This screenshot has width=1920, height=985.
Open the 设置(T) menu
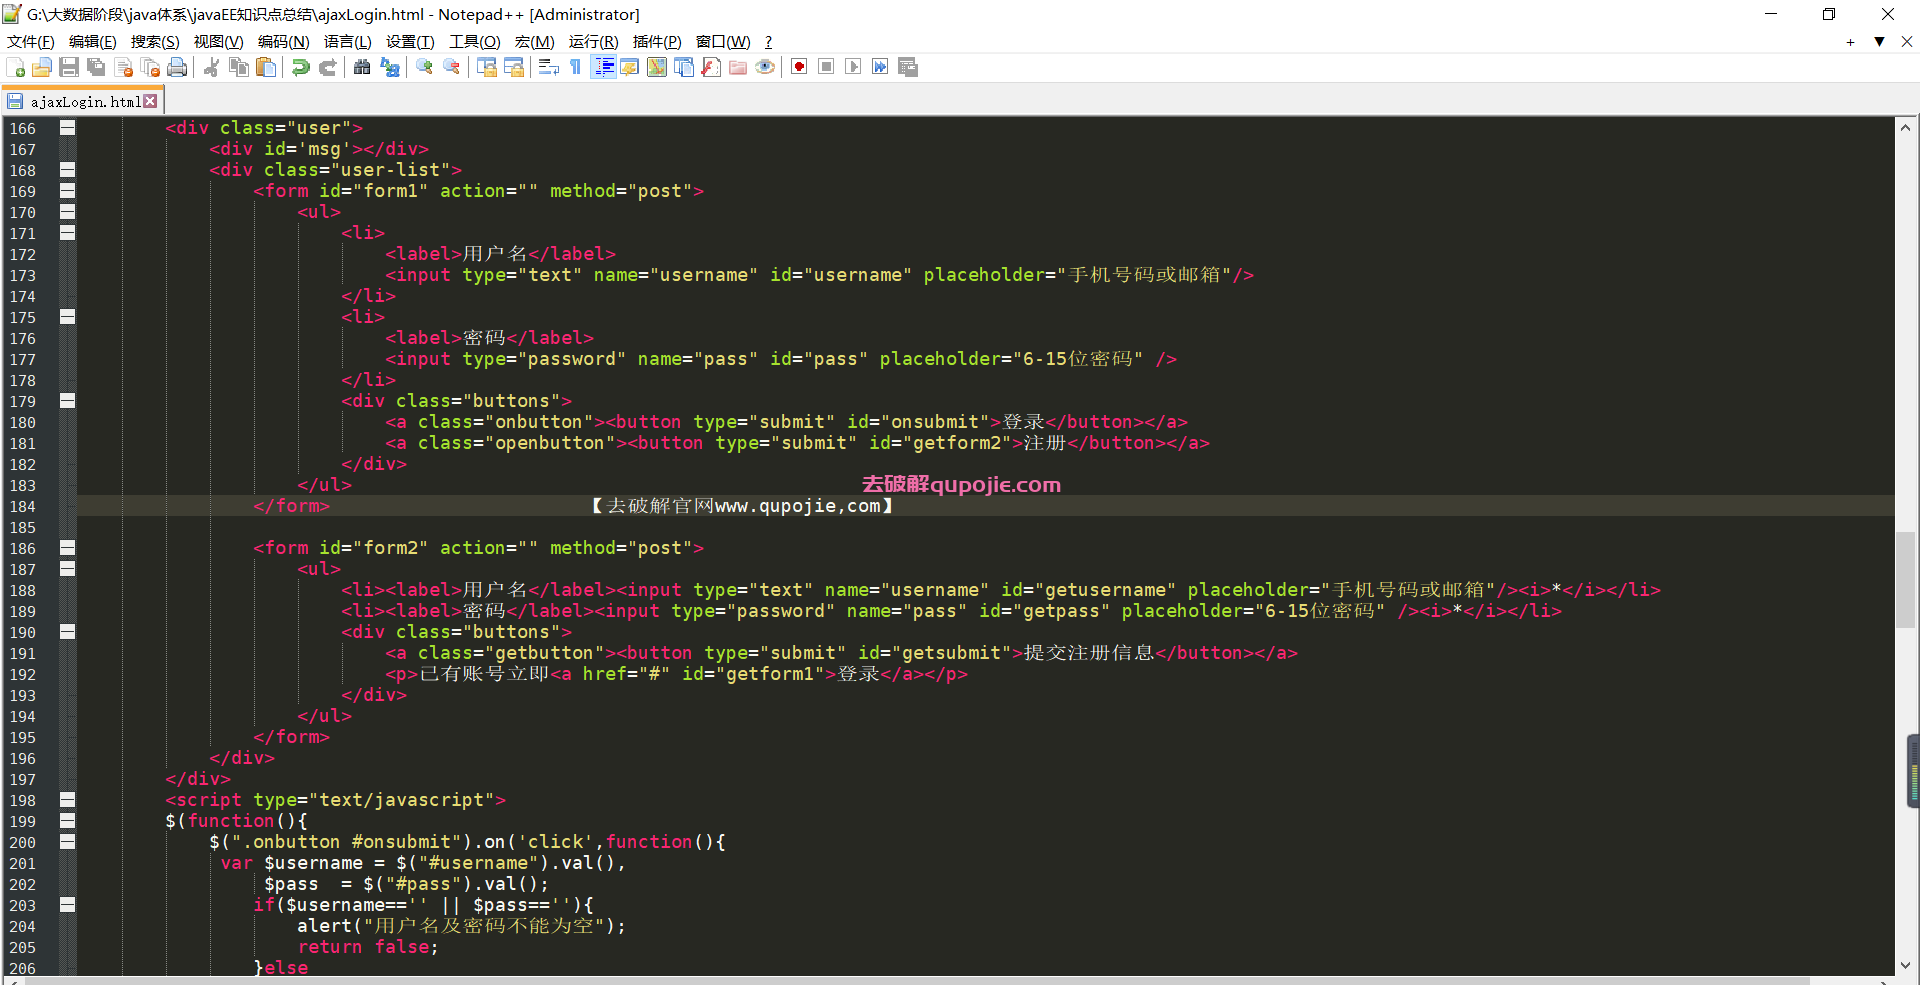[x=410, y=42]
